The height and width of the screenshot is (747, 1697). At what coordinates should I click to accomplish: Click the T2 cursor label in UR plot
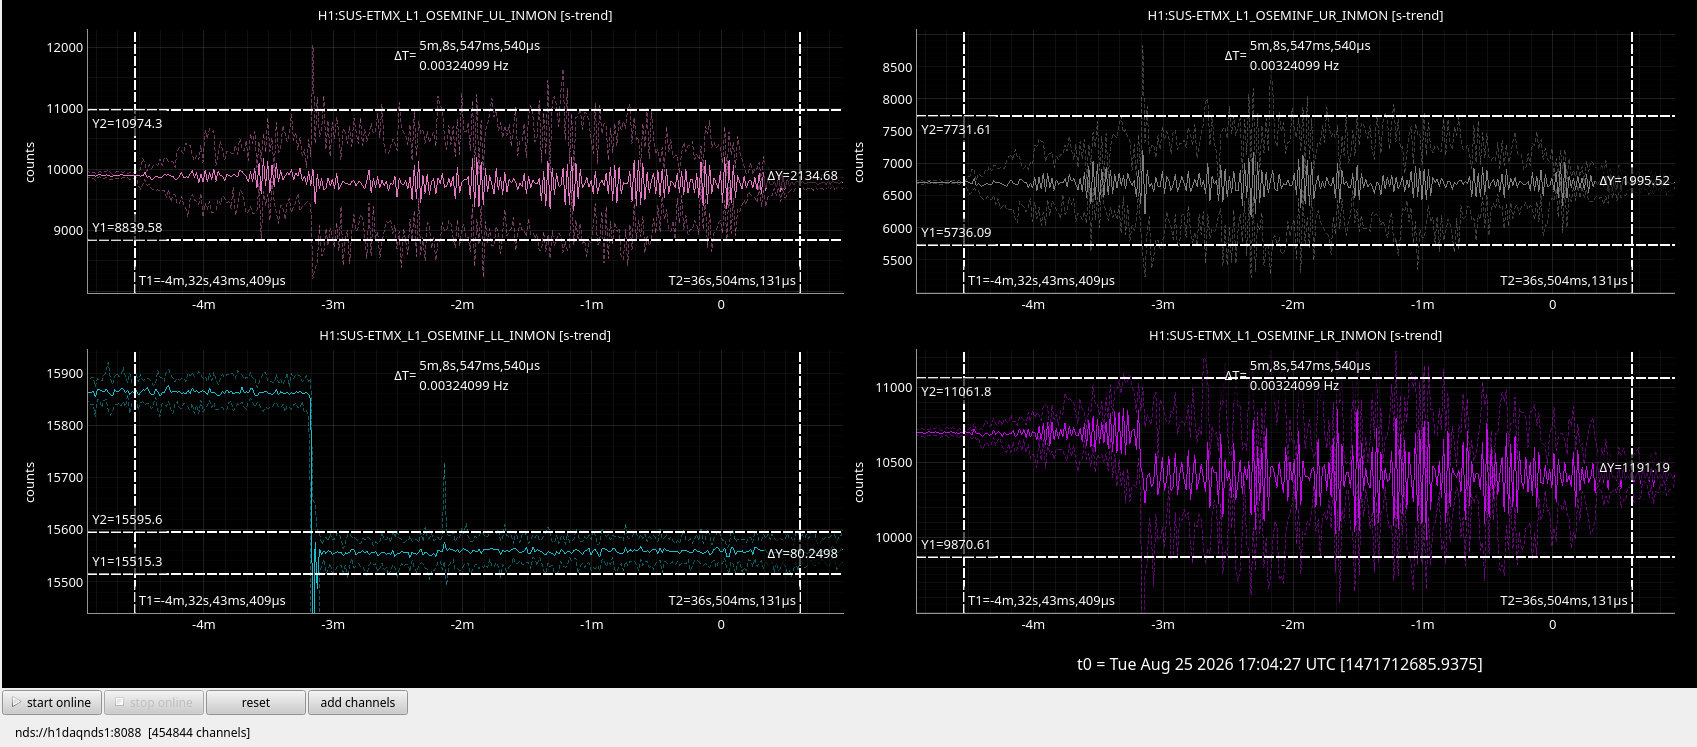click(1564, 280)
